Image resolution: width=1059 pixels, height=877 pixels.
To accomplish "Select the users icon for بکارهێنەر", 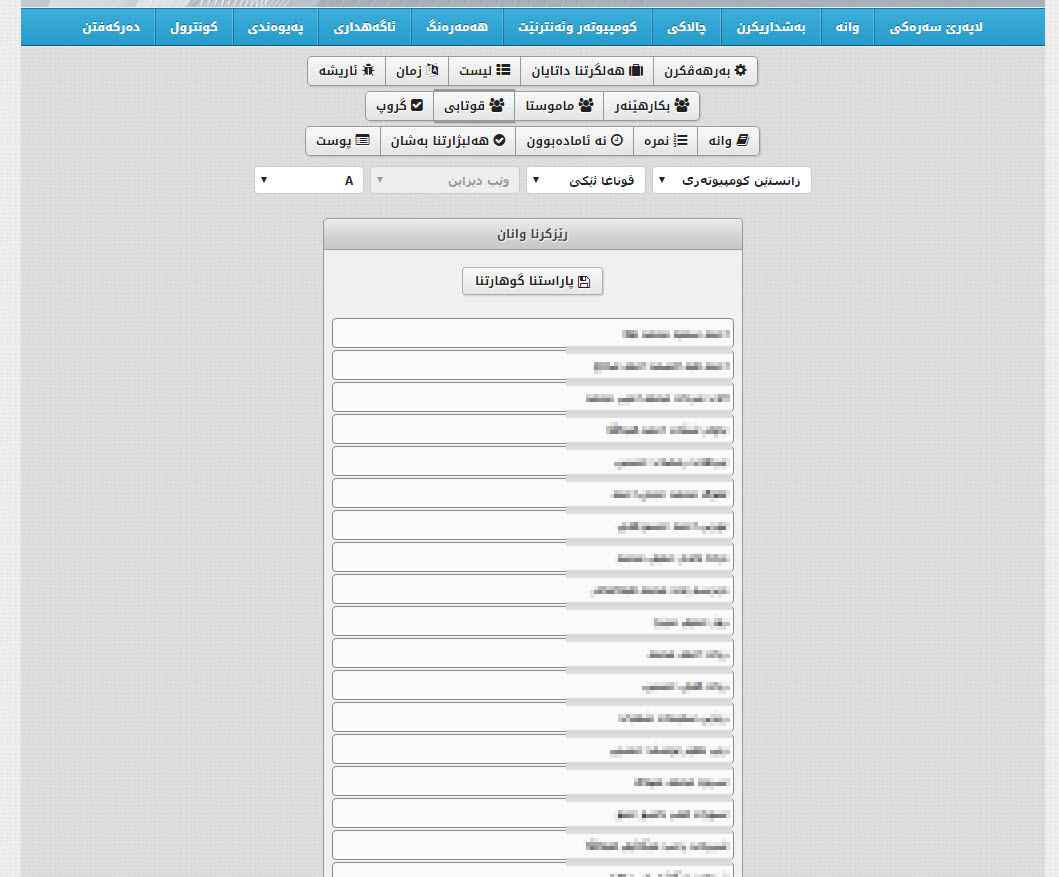I will click(682, 105).
